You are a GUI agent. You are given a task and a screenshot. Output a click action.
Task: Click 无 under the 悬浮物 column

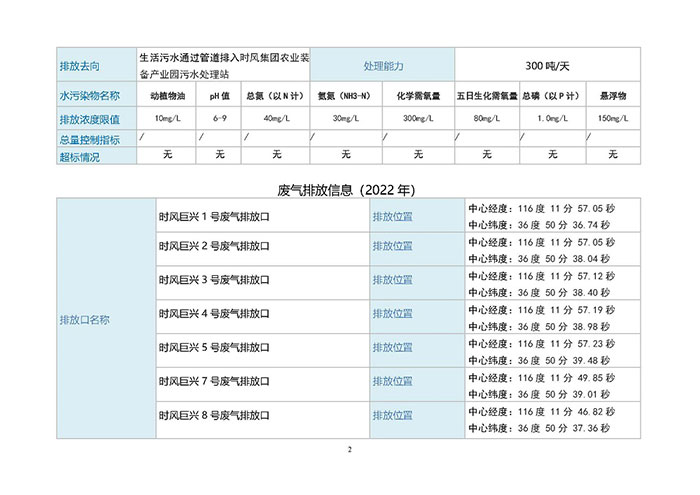[613, 154]
